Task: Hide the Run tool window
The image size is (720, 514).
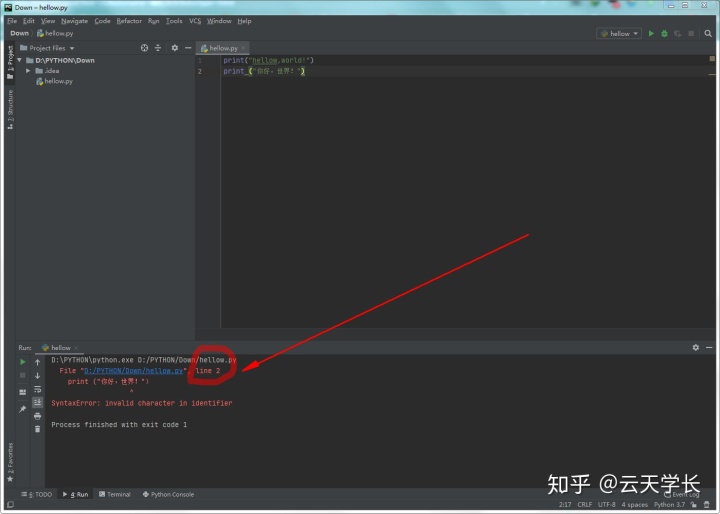Action: 709,348
